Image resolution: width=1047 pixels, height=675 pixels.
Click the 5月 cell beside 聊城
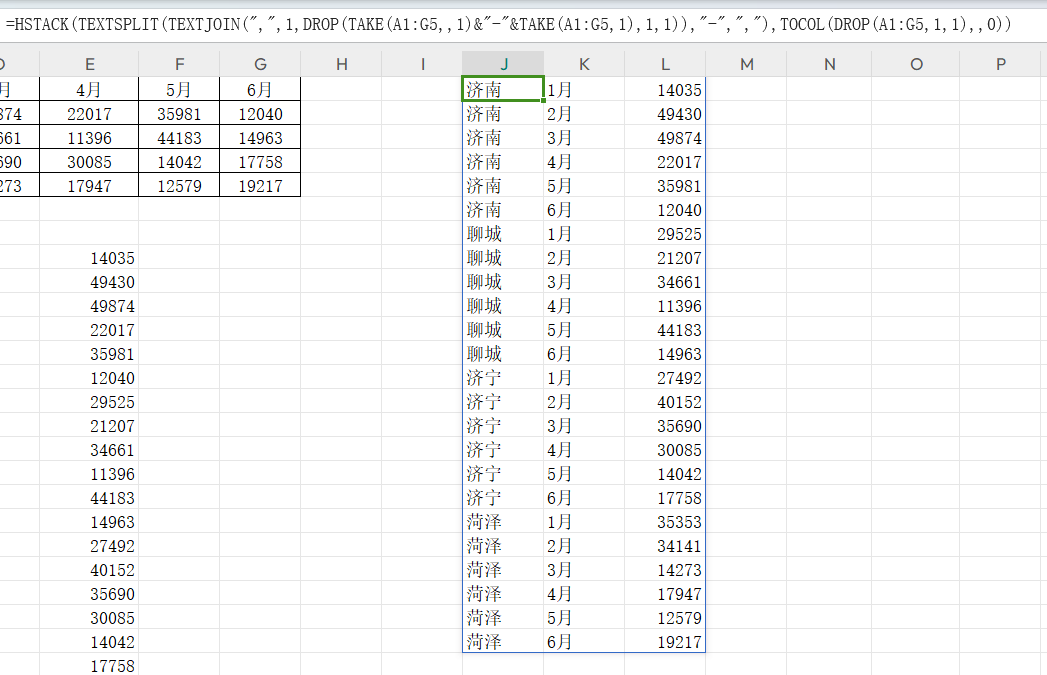(x=584, y=330)
